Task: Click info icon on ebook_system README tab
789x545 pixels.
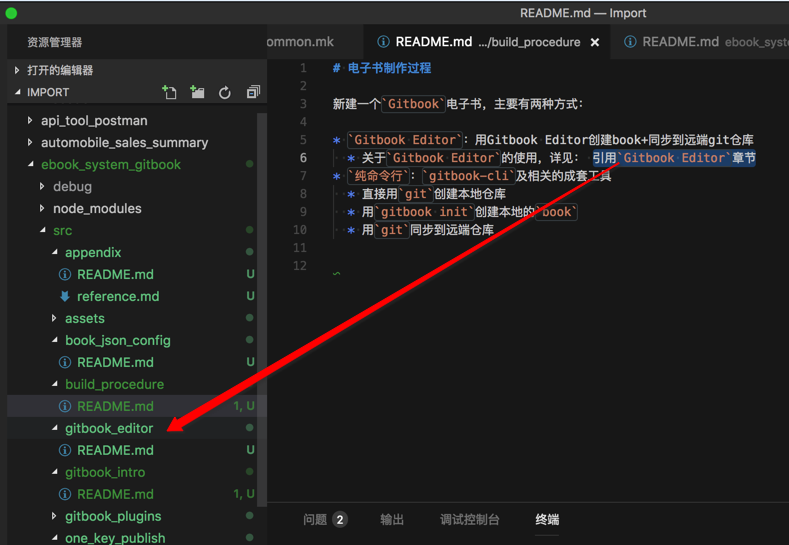Action: click(x=630, y=42)
